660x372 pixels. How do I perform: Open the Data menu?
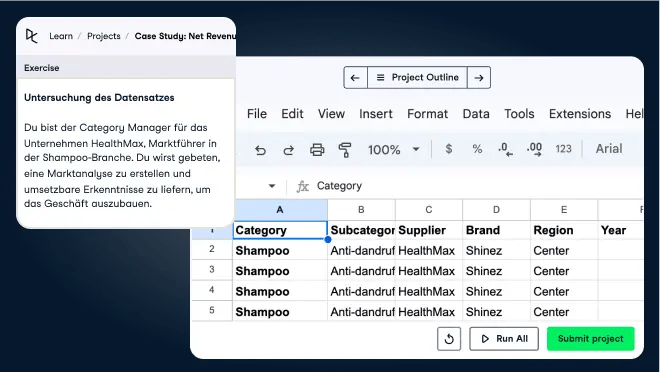tap(476, 114)
